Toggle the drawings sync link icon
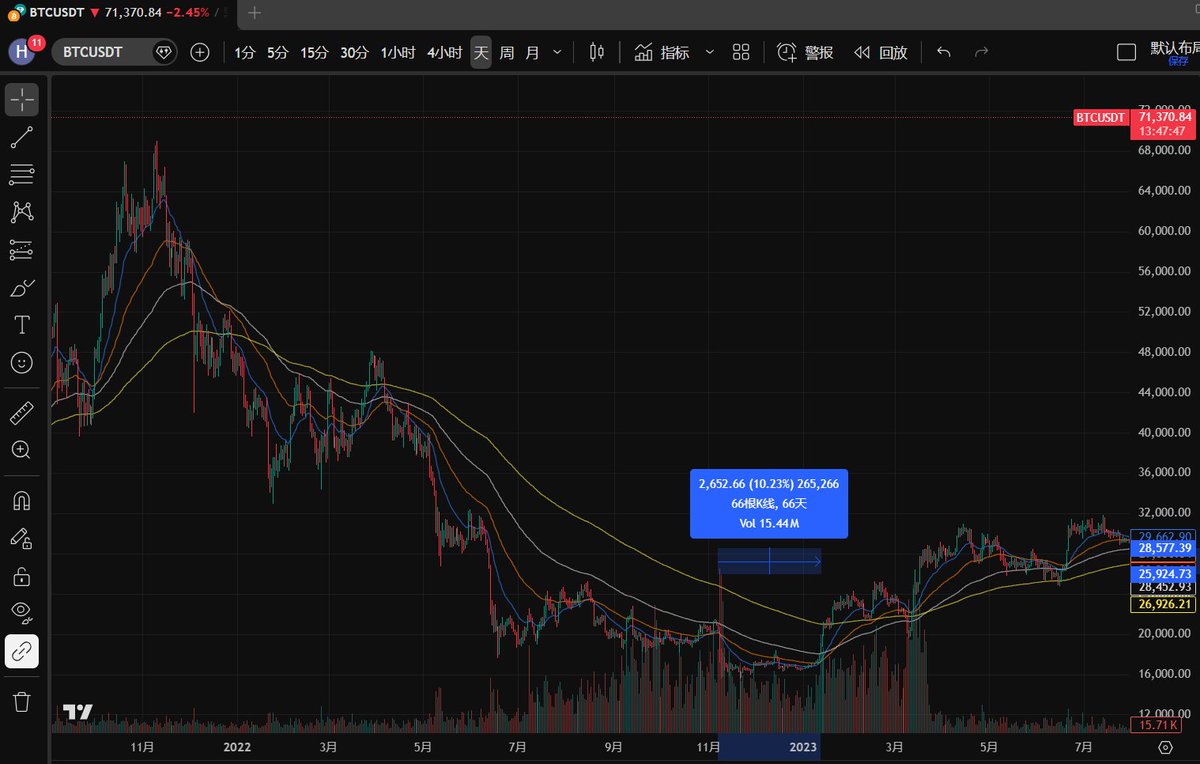 22,651
